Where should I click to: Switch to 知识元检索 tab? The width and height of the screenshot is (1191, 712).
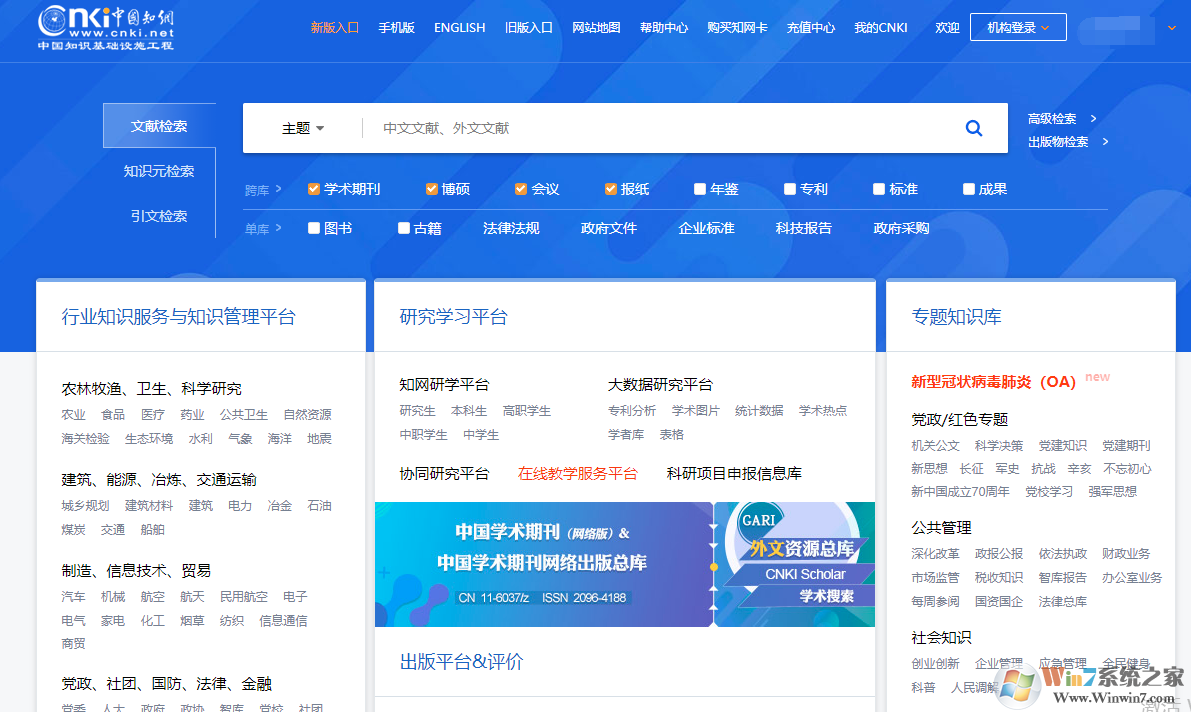pyautogui.click(x=159, y=171)
